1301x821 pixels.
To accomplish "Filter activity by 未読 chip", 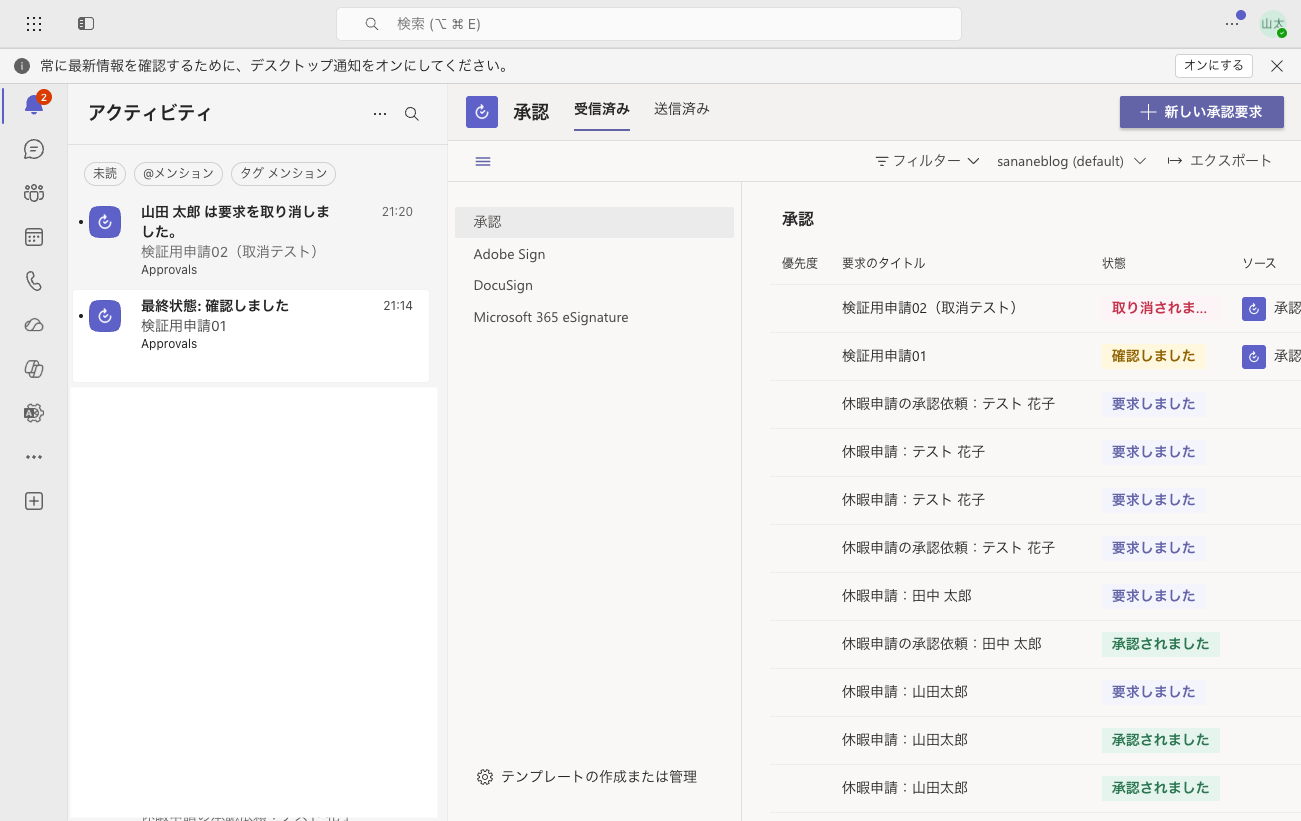I will coord(105,173).
